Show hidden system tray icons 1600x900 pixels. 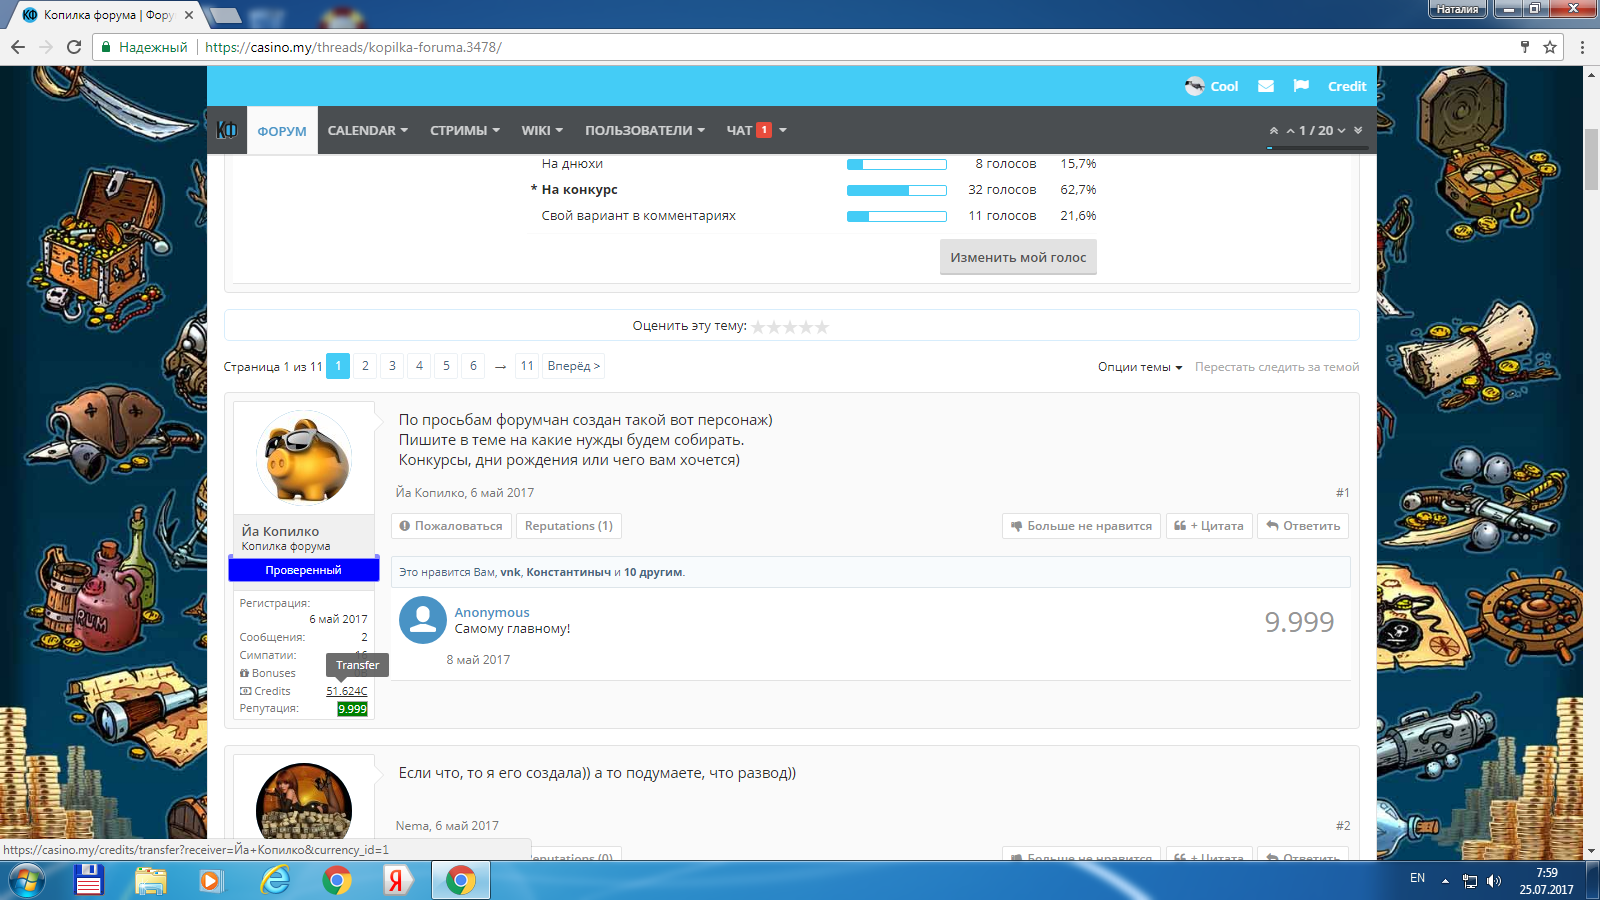(x=1445, y=881)
